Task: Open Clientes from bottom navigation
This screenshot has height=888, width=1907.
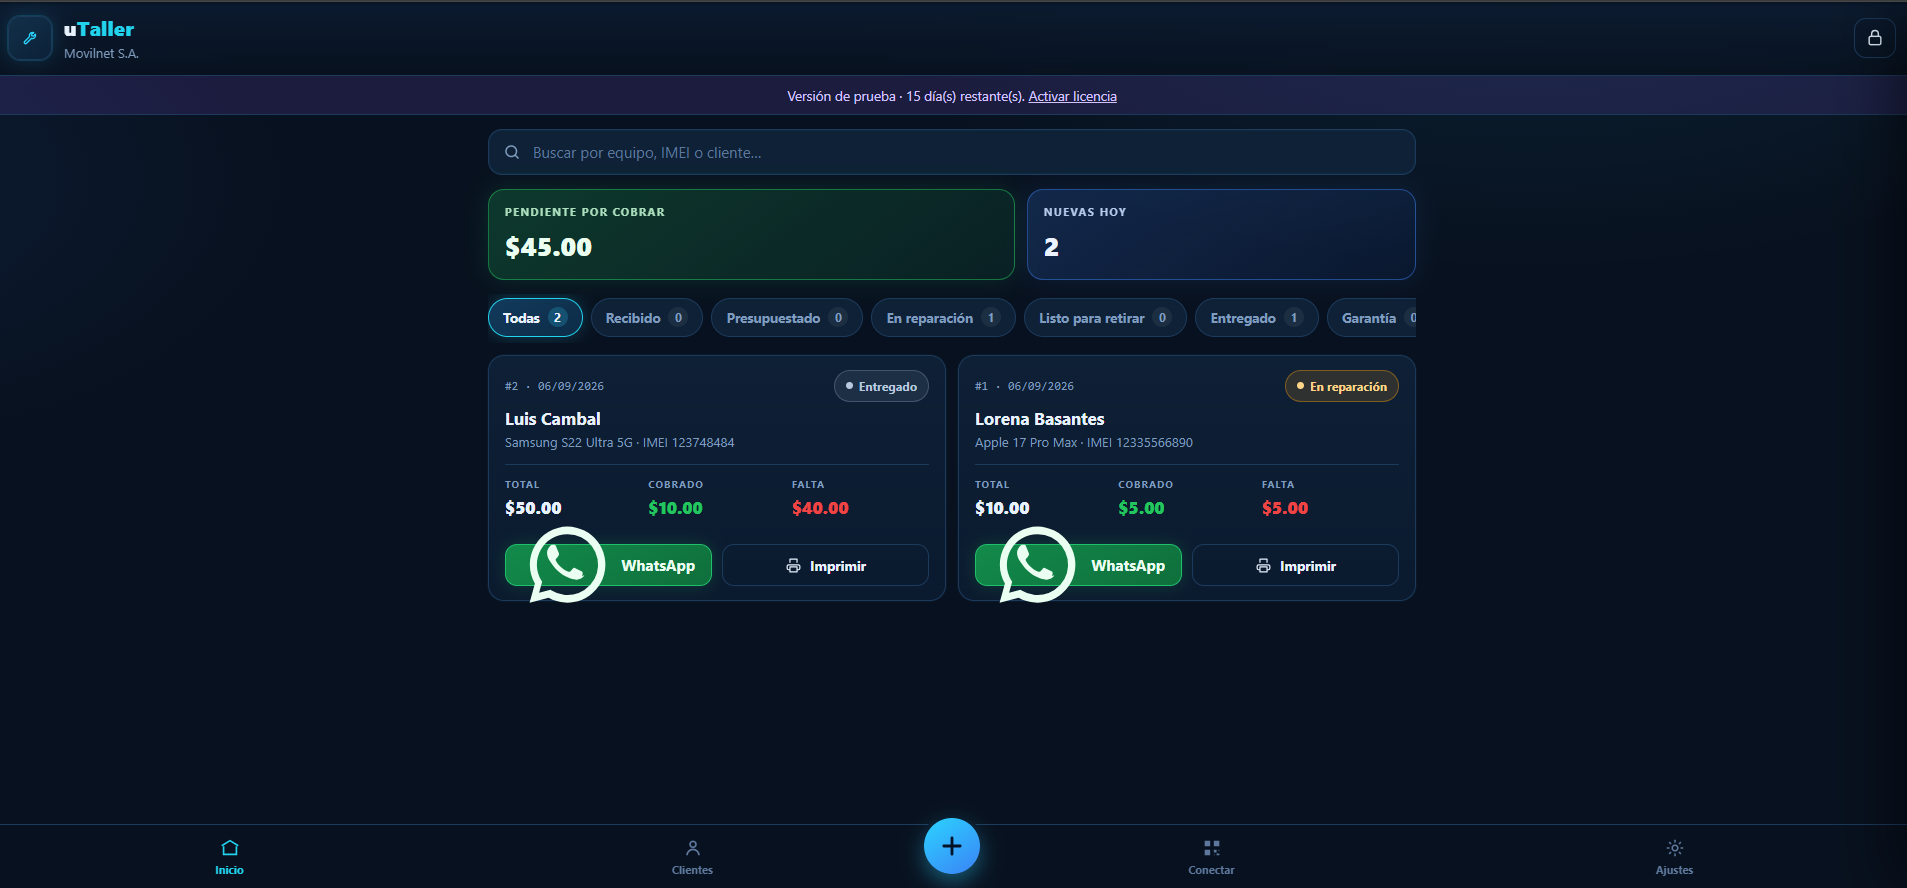Action: pos(692,857)
